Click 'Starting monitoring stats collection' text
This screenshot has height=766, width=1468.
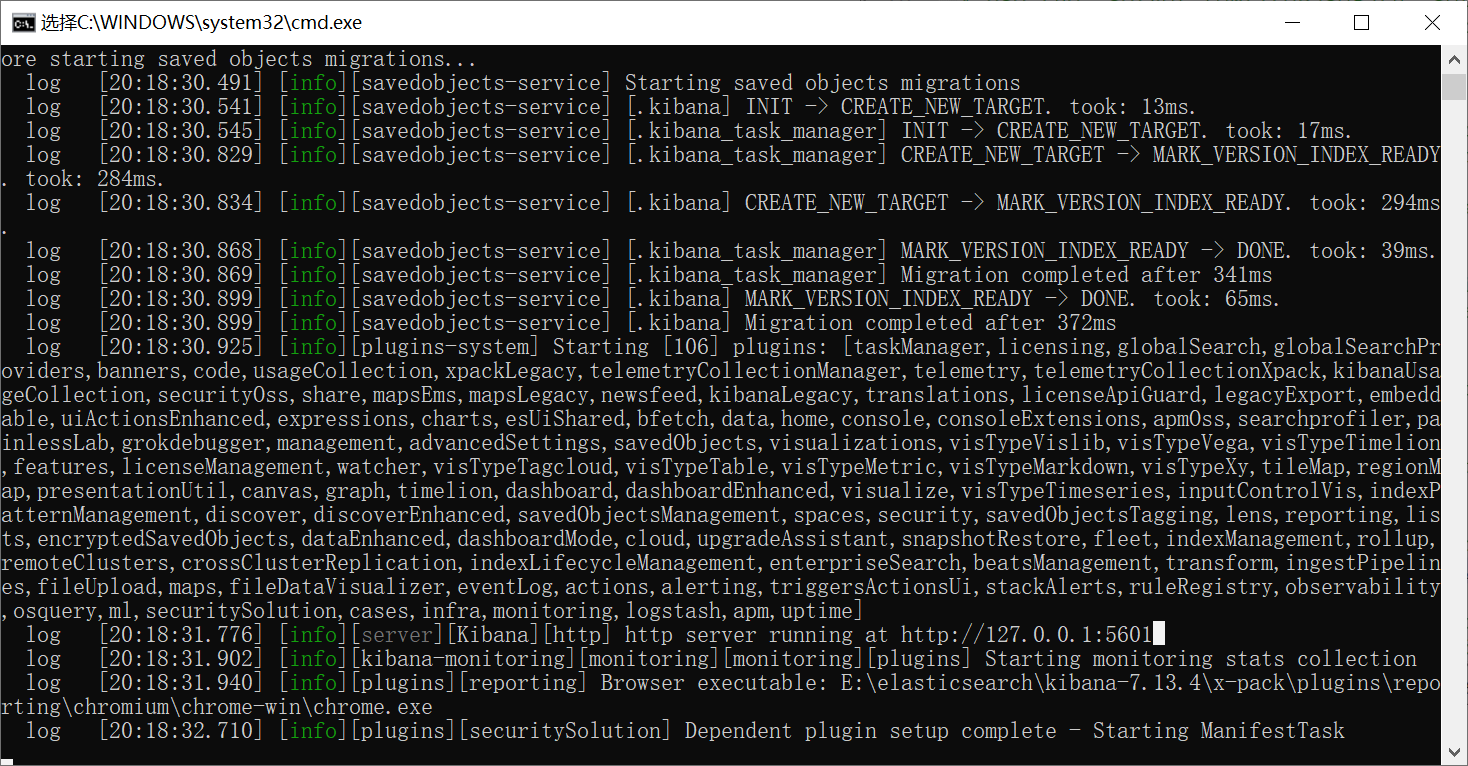click(x=1201, y=658)
